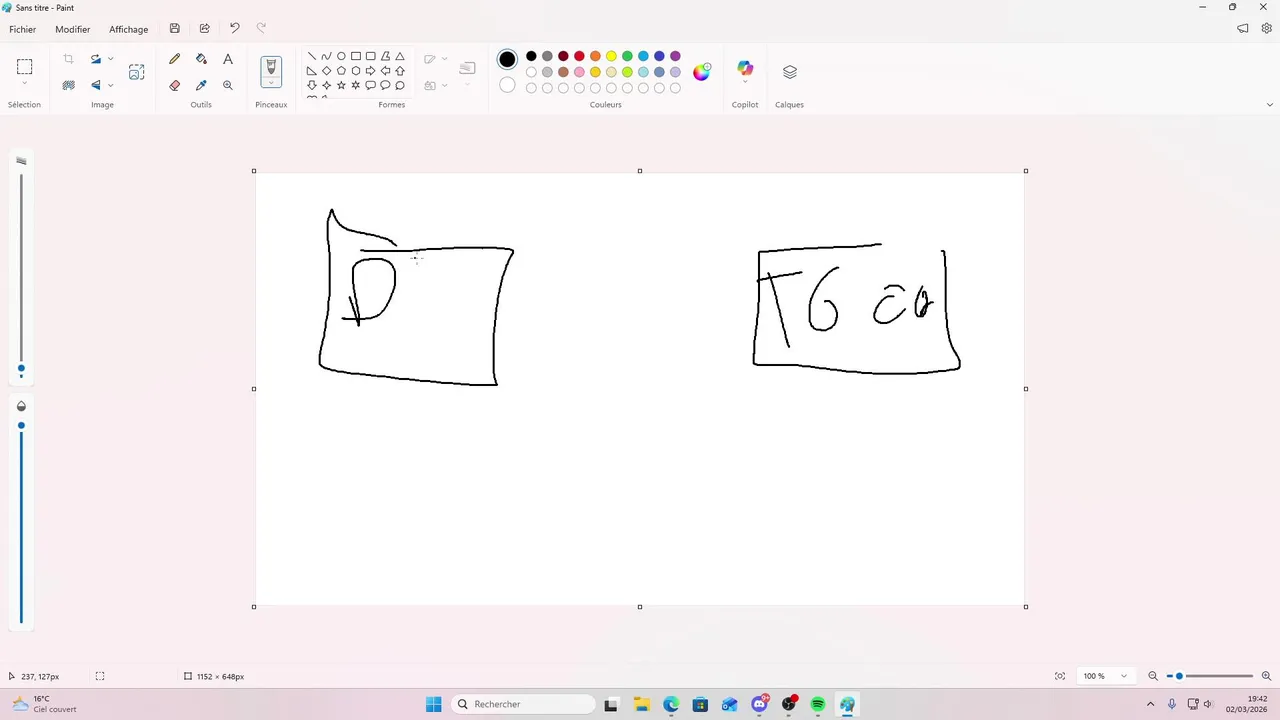Open the feedback icon near settings
The image size is (1280, 720).
click(1243, 29)
